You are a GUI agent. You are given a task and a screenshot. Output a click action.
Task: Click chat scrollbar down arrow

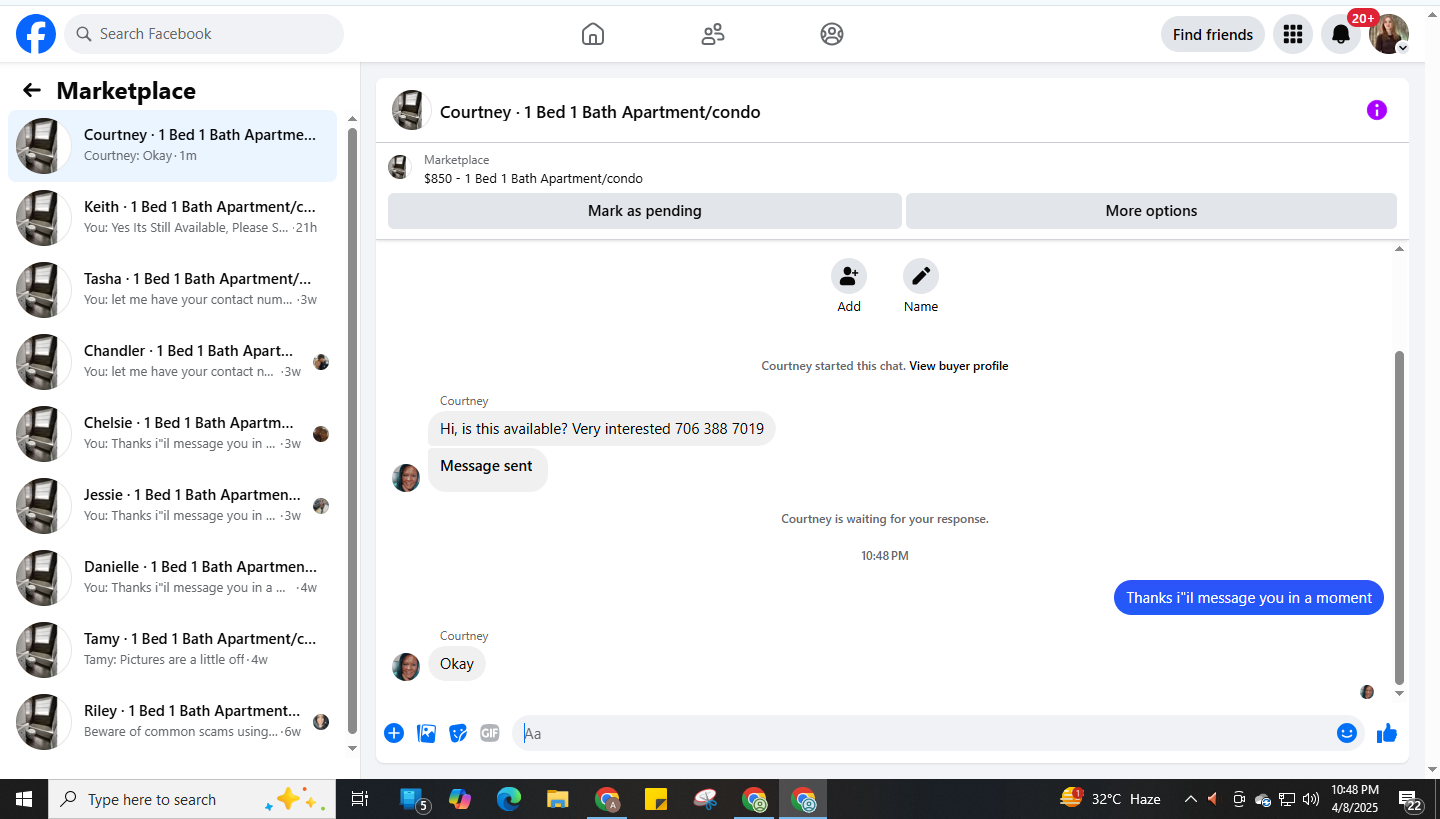(x=1400, y=693)
